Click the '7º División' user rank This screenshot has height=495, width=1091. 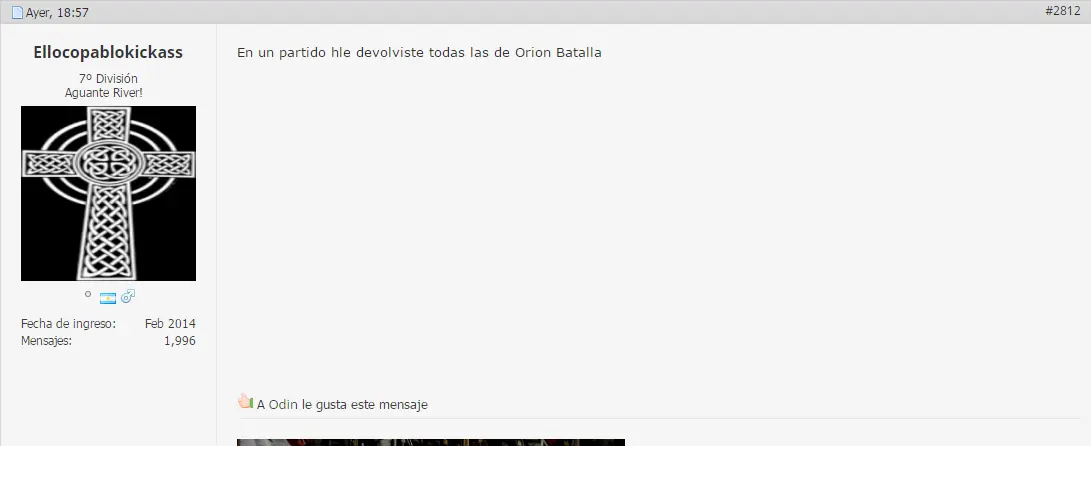pyautogui.click(x=108, y=79)
